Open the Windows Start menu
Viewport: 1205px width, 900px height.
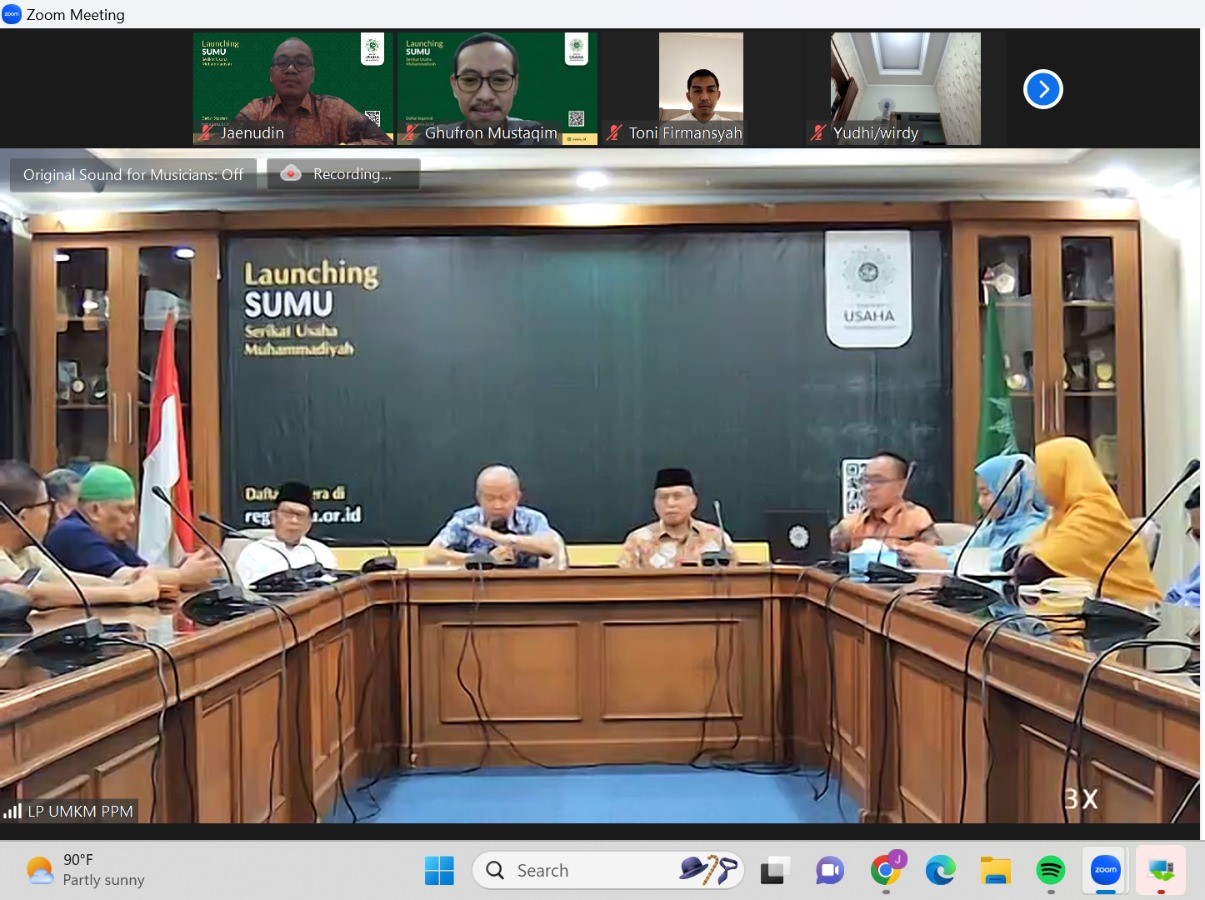click(439, 871)
